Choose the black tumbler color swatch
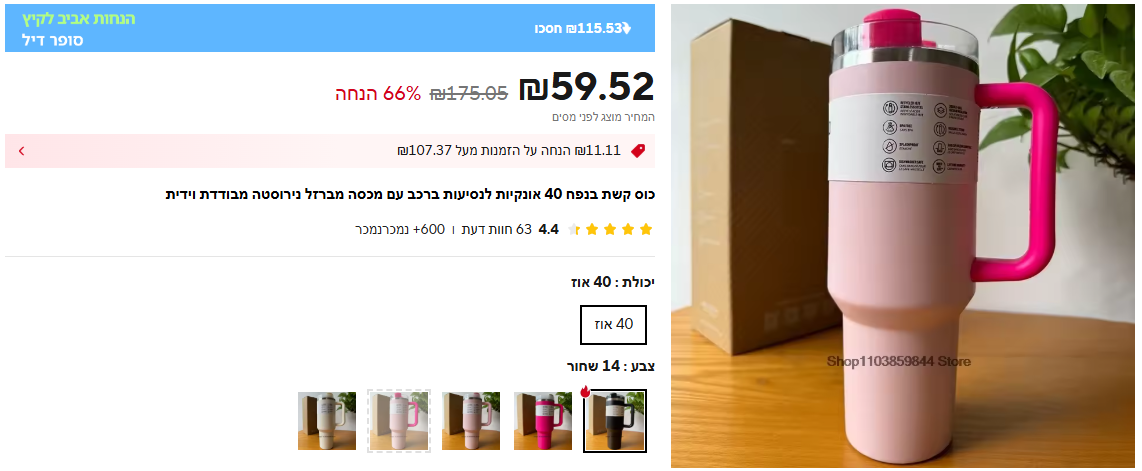This screenshot has width=1142, height=471. pyautogui.click(x=615, y=421)
